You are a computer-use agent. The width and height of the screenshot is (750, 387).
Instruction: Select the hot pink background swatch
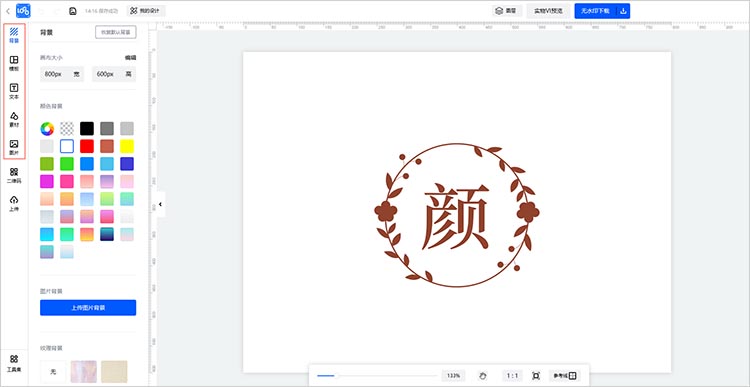[67, 182]
